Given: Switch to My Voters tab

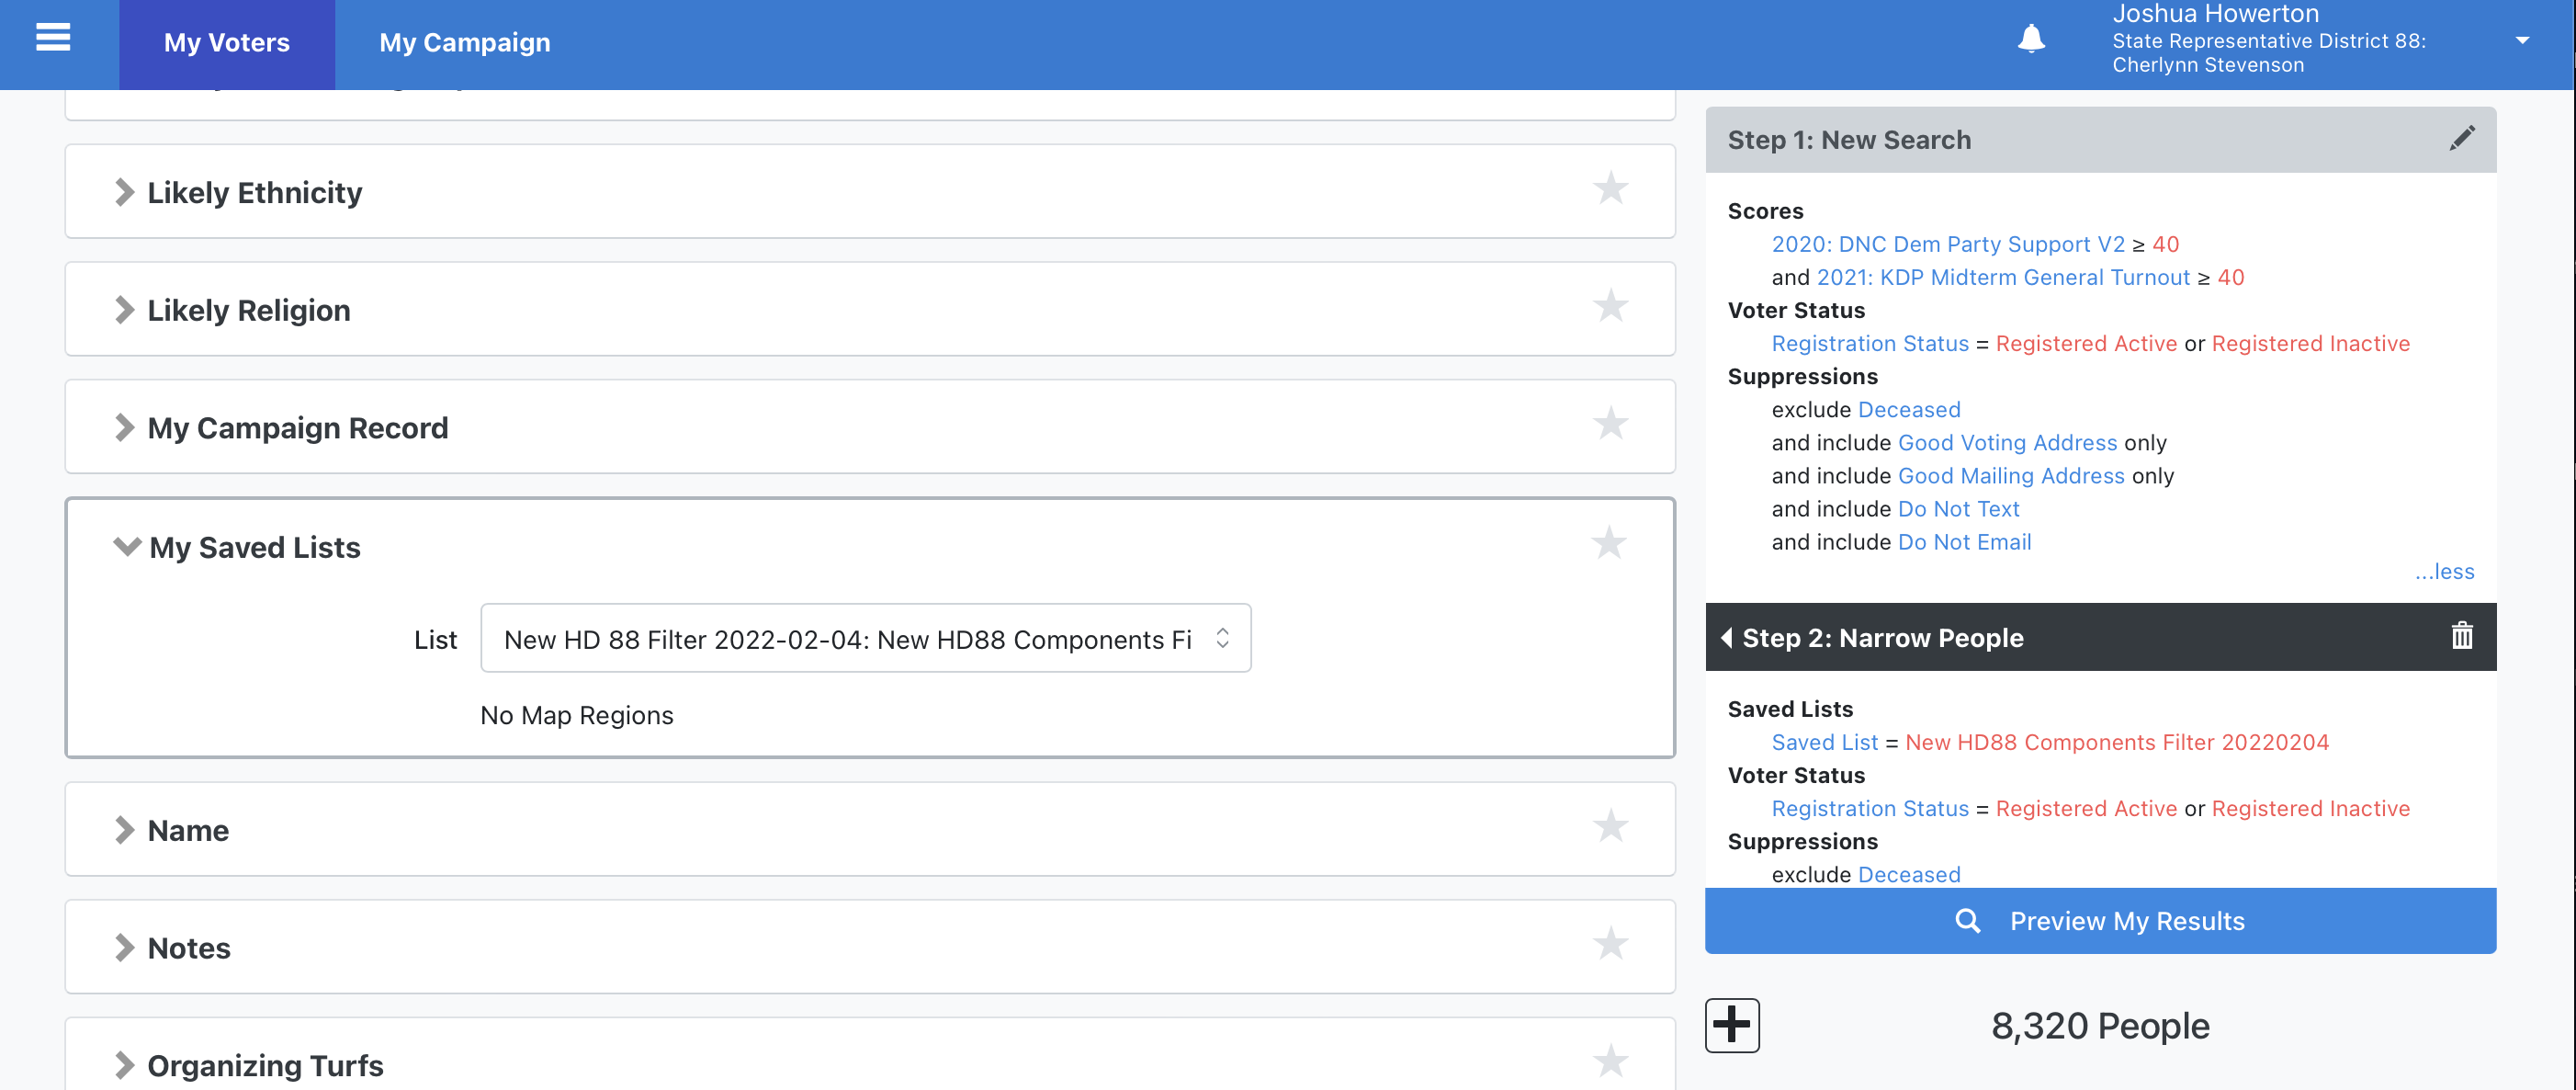Looking at the screenshot, I should (x=227, y=43).
